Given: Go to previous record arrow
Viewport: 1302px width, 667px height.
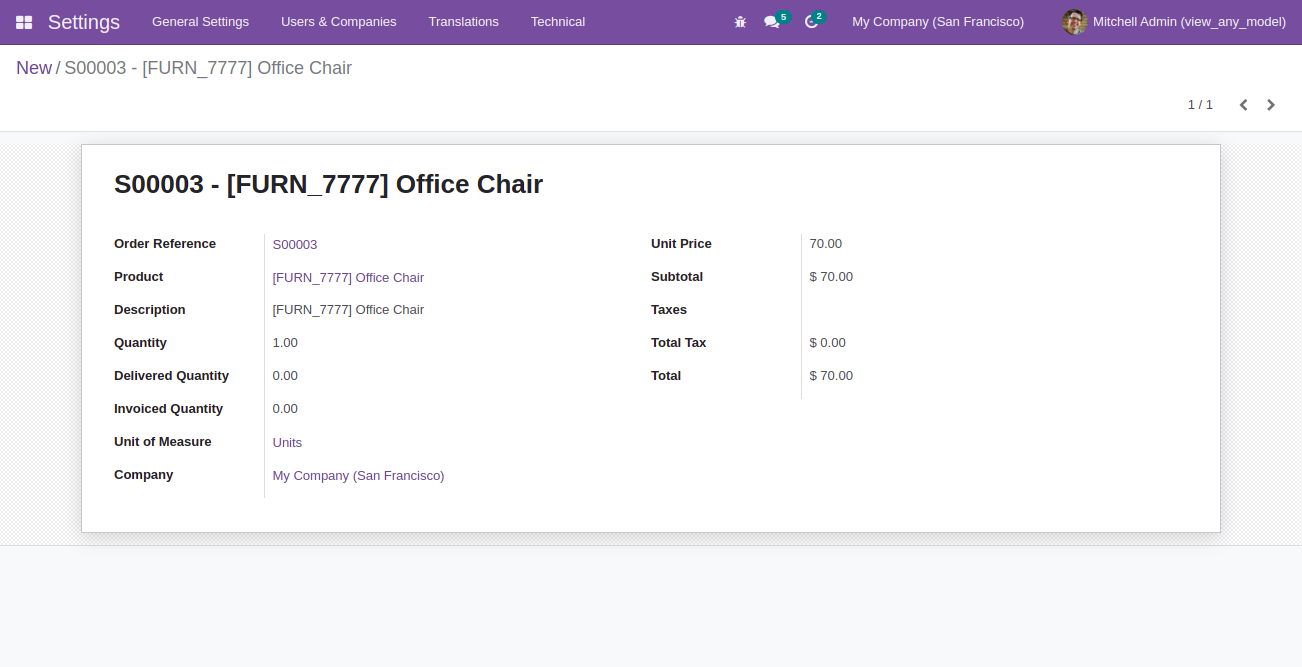Looking at the screenshot, I should tap(1243, 105).
